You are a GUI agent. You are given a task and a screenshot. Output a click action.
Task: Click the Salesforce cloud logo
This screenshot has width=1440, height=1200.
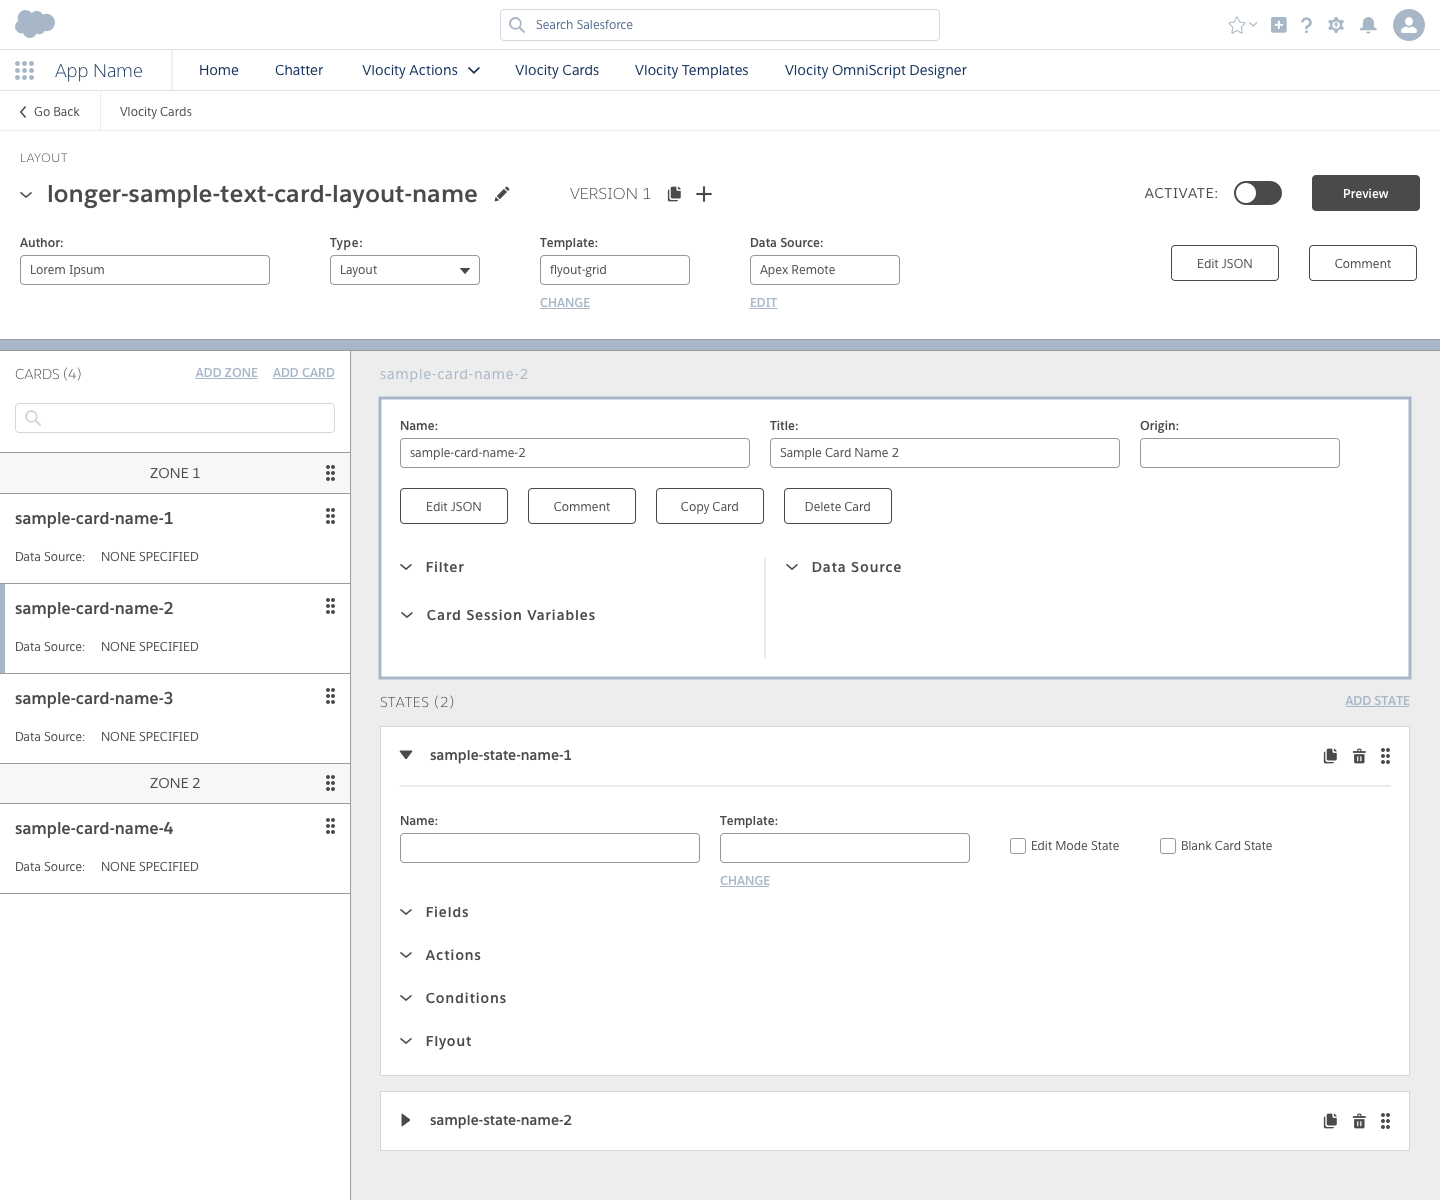35,24
